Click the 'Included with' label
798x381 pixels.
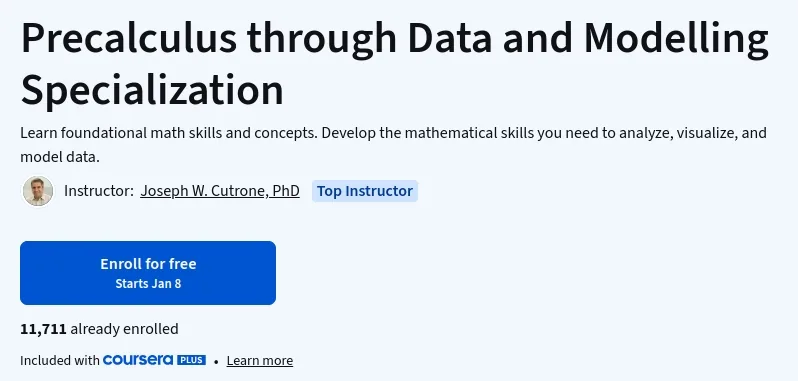point(60,361)
